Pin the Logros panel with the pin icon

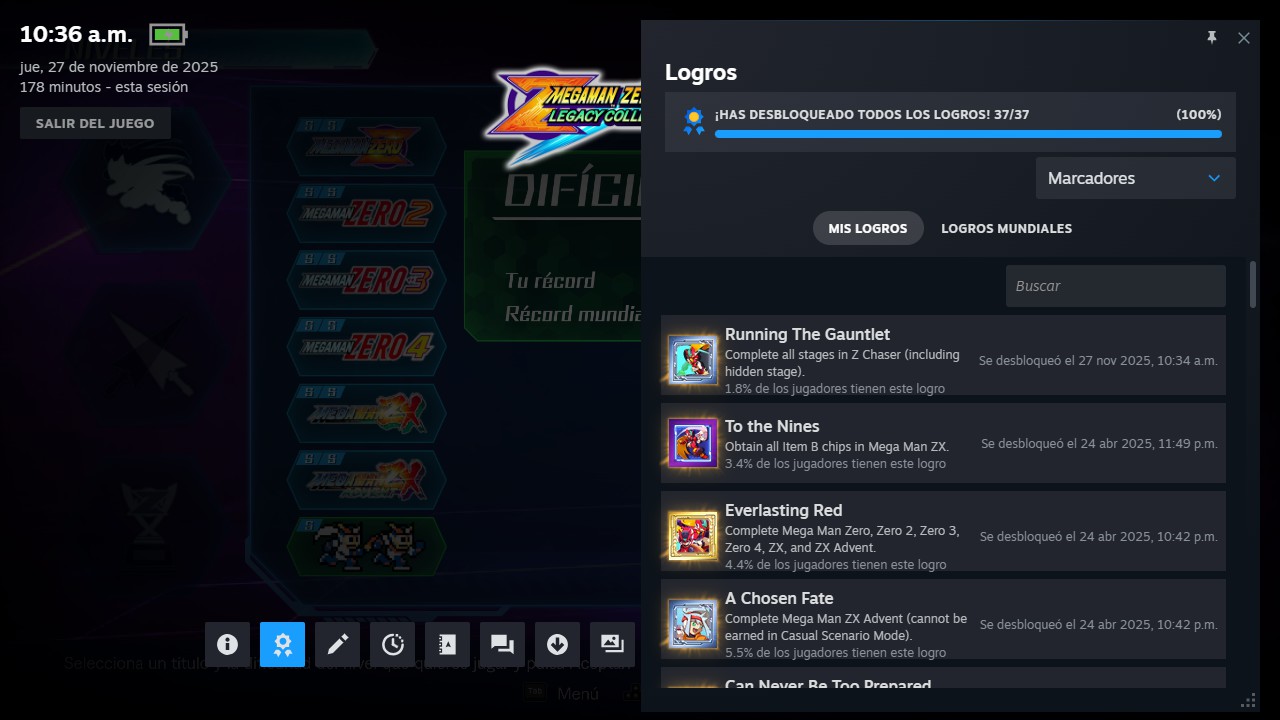1212,38
